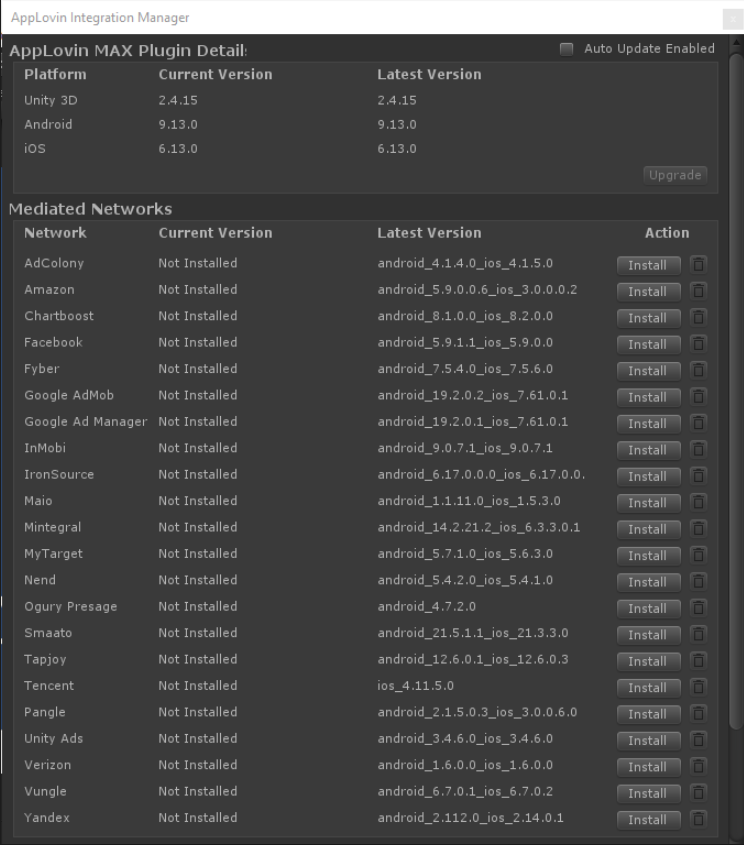Click the Vungle trash icon

[x=698, y=793]
